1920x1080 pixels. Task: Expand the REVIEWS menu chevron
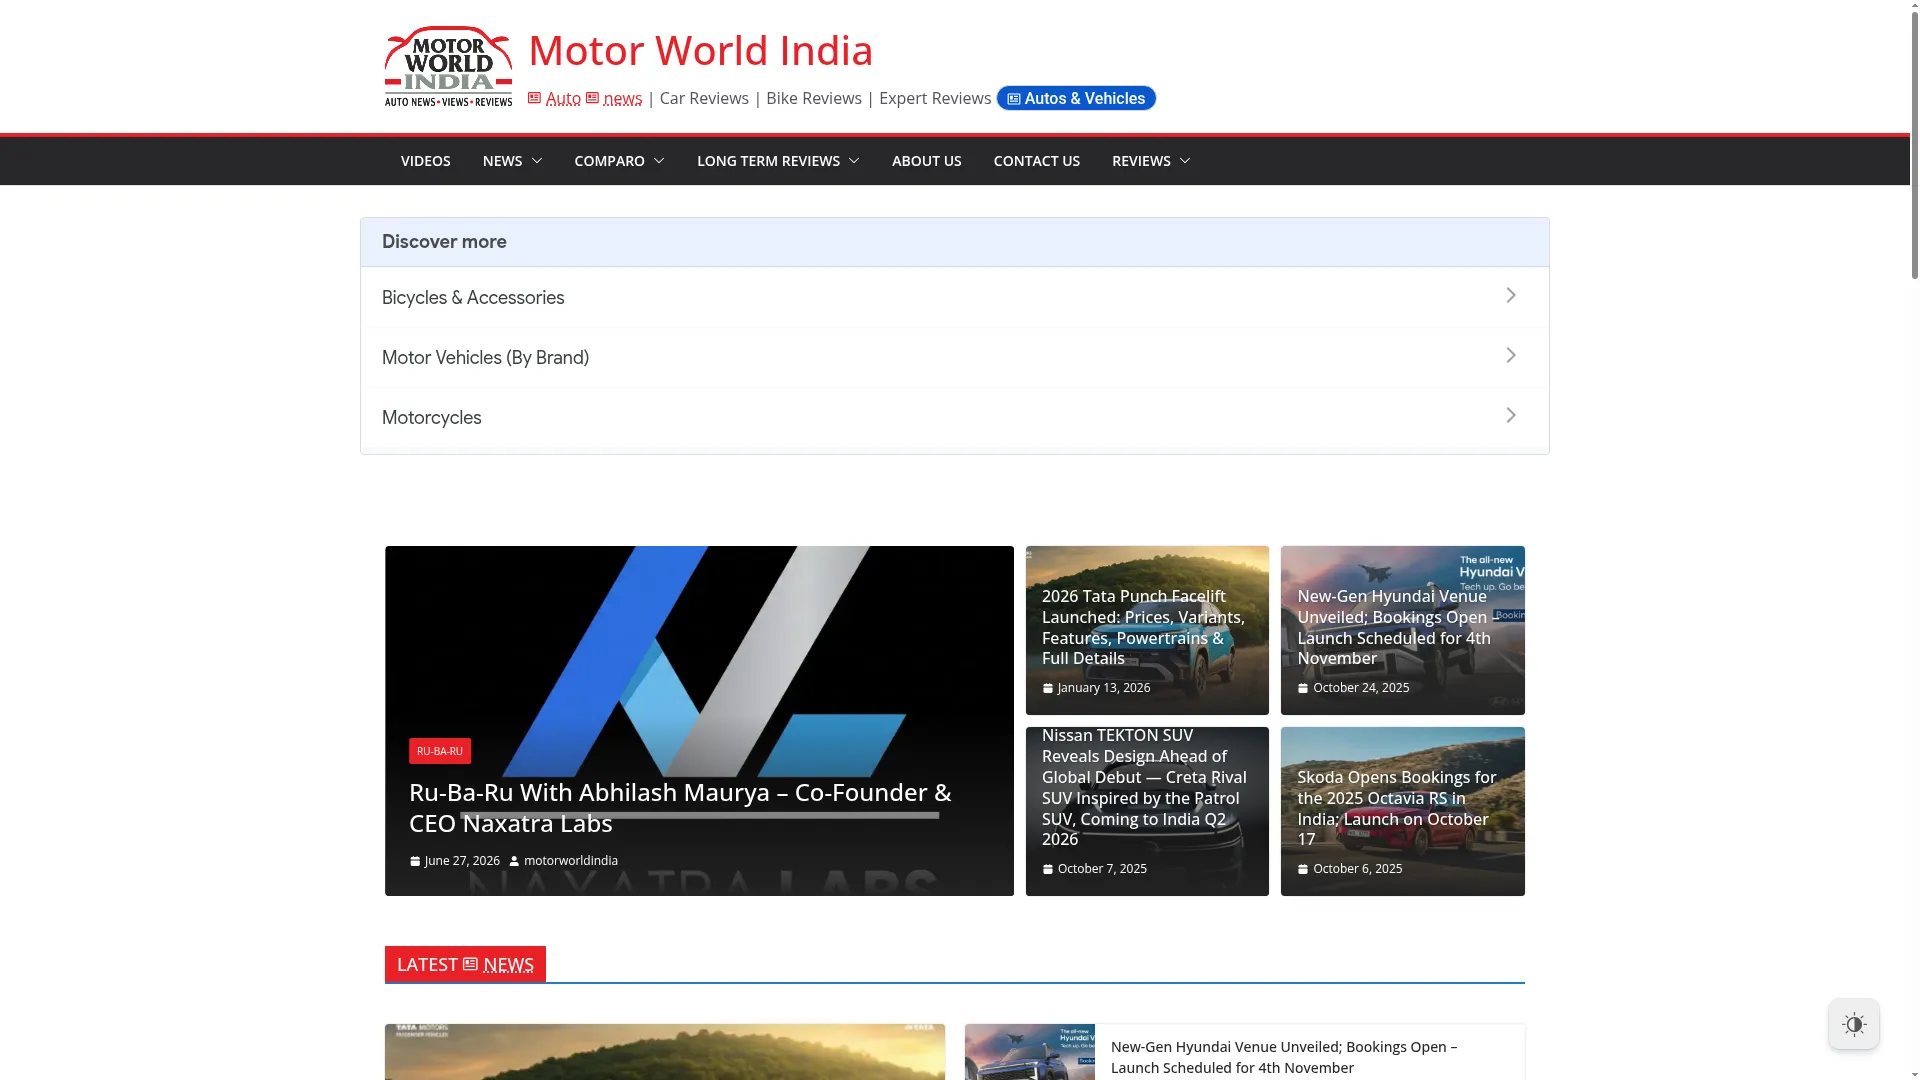[1185, 161]
